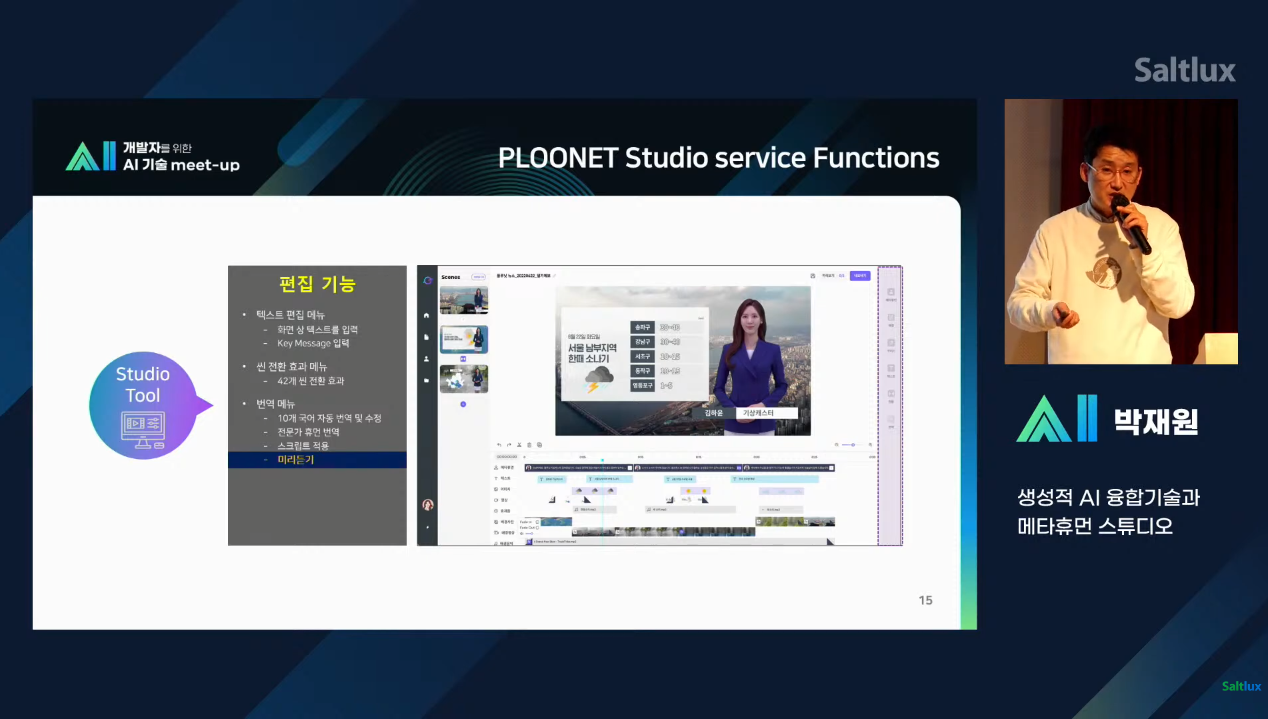Select the 서울 남부지역 한때 소나기 headline
The width and height of the screenshot is (1268, 719).
pyautogui.click(x=593, y=353)
